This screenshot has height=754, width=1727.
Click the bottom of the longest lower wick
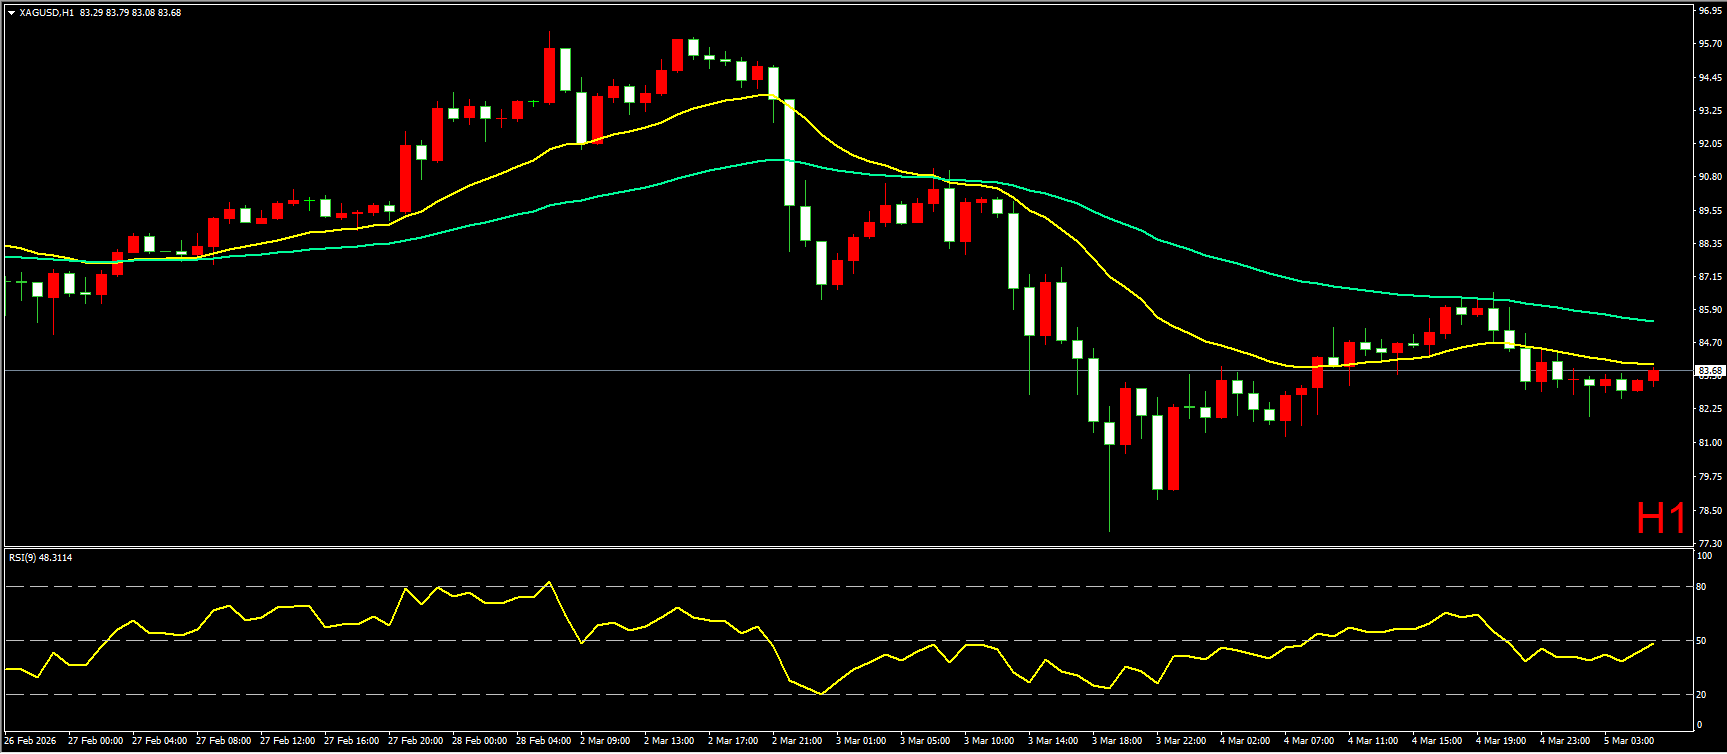[1109, 530]
